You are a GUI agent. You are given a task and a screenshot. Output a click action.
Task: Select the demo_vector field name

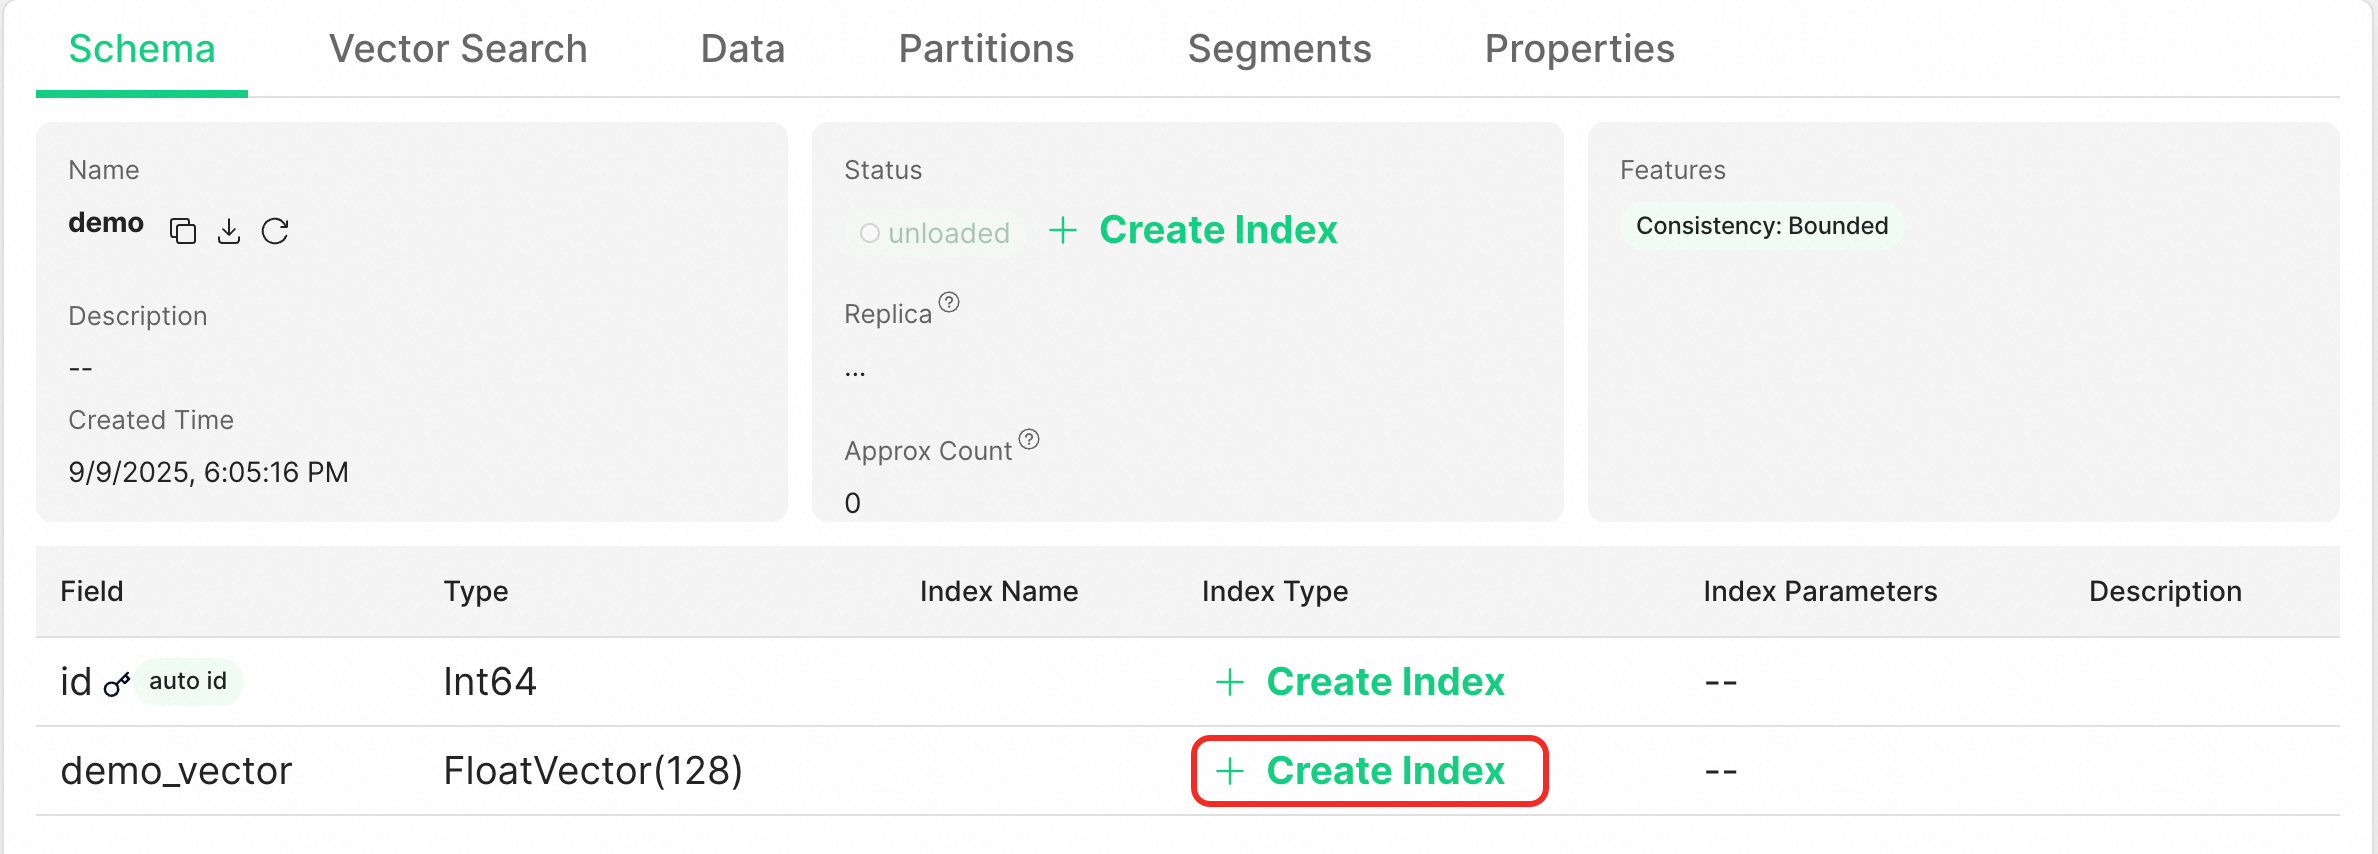click(x=176, y=771)
